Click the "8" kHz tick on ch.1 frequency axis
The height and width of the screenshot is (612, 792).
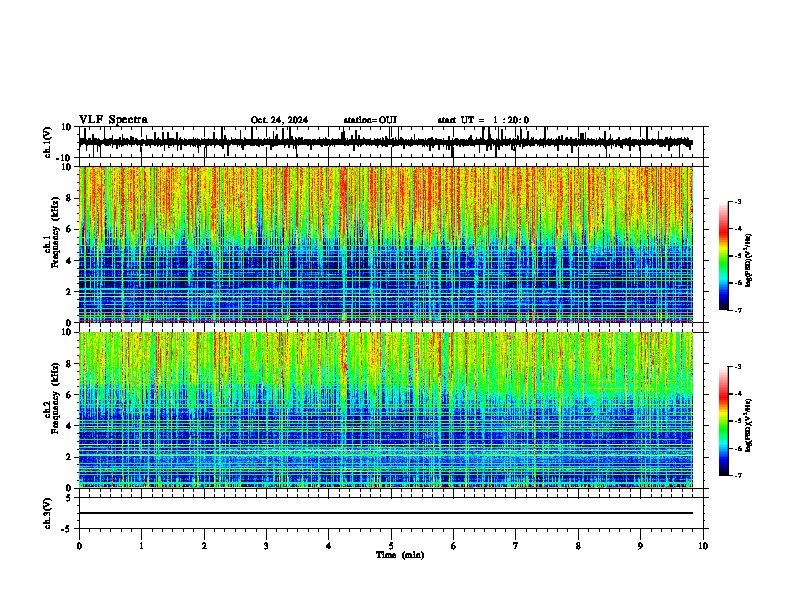click(69, 198)
